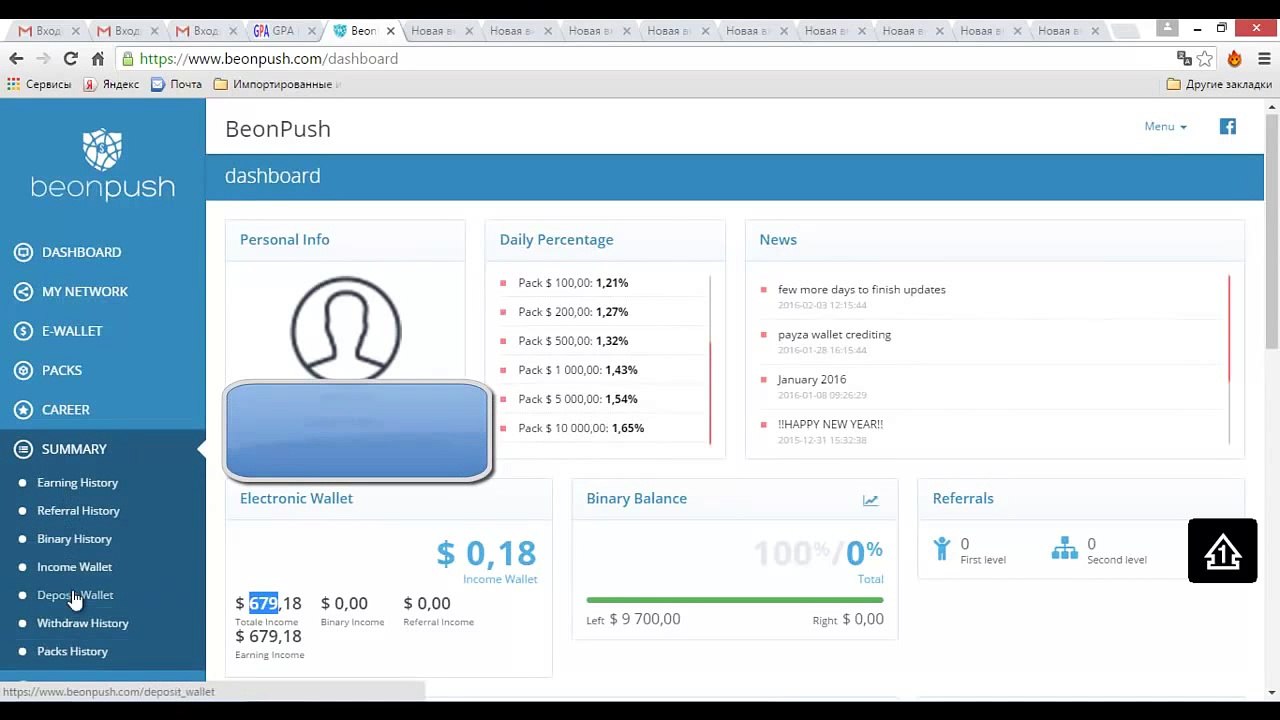Switch to the GPA browser tab

[283, 31]
